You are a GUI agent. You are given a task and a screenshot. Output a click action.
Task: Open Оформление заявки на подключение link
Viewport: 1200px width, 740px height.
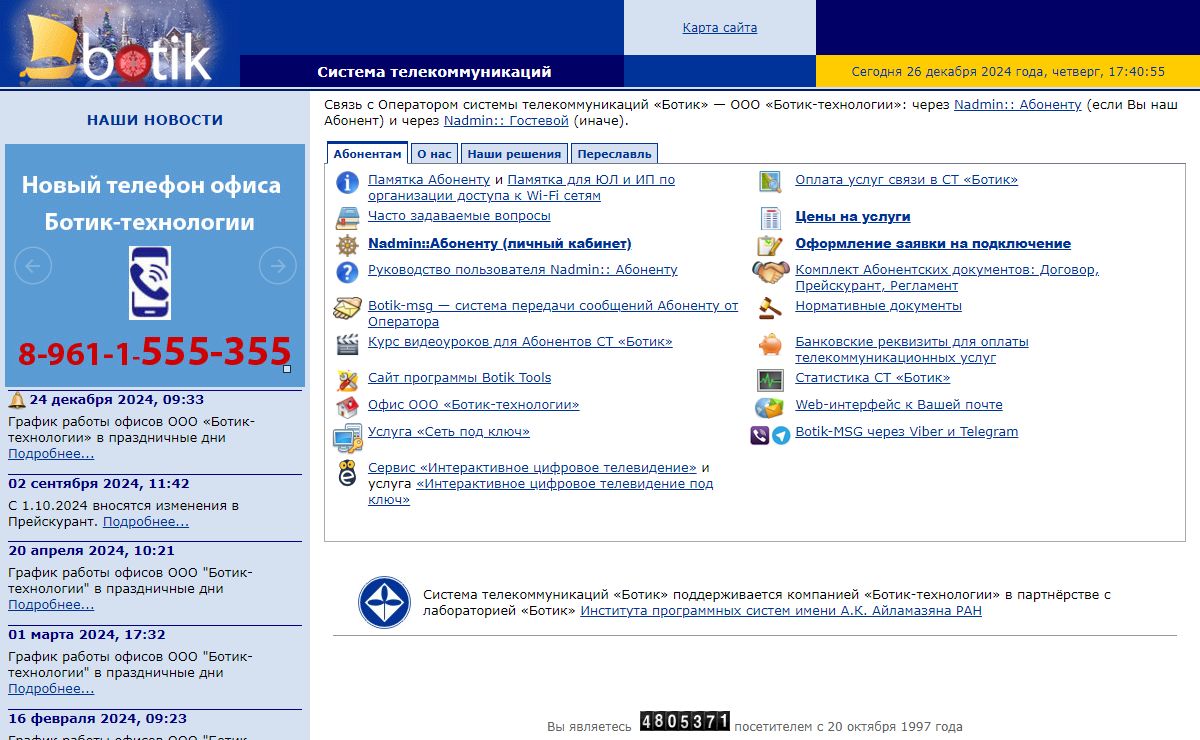tap(933, 243)
